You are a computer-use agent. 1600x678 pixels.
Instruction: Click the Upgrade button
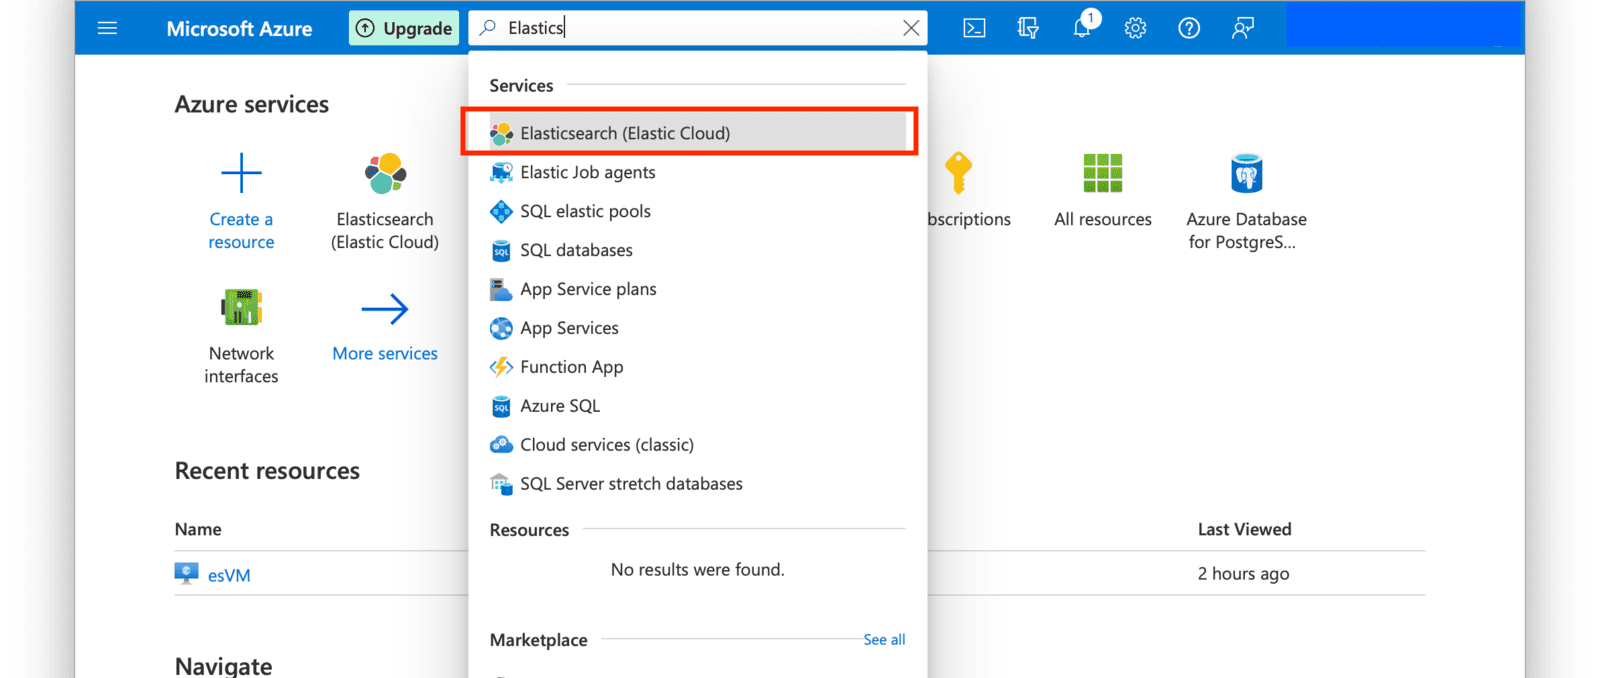pyautogui.click(x=404, y=28)
